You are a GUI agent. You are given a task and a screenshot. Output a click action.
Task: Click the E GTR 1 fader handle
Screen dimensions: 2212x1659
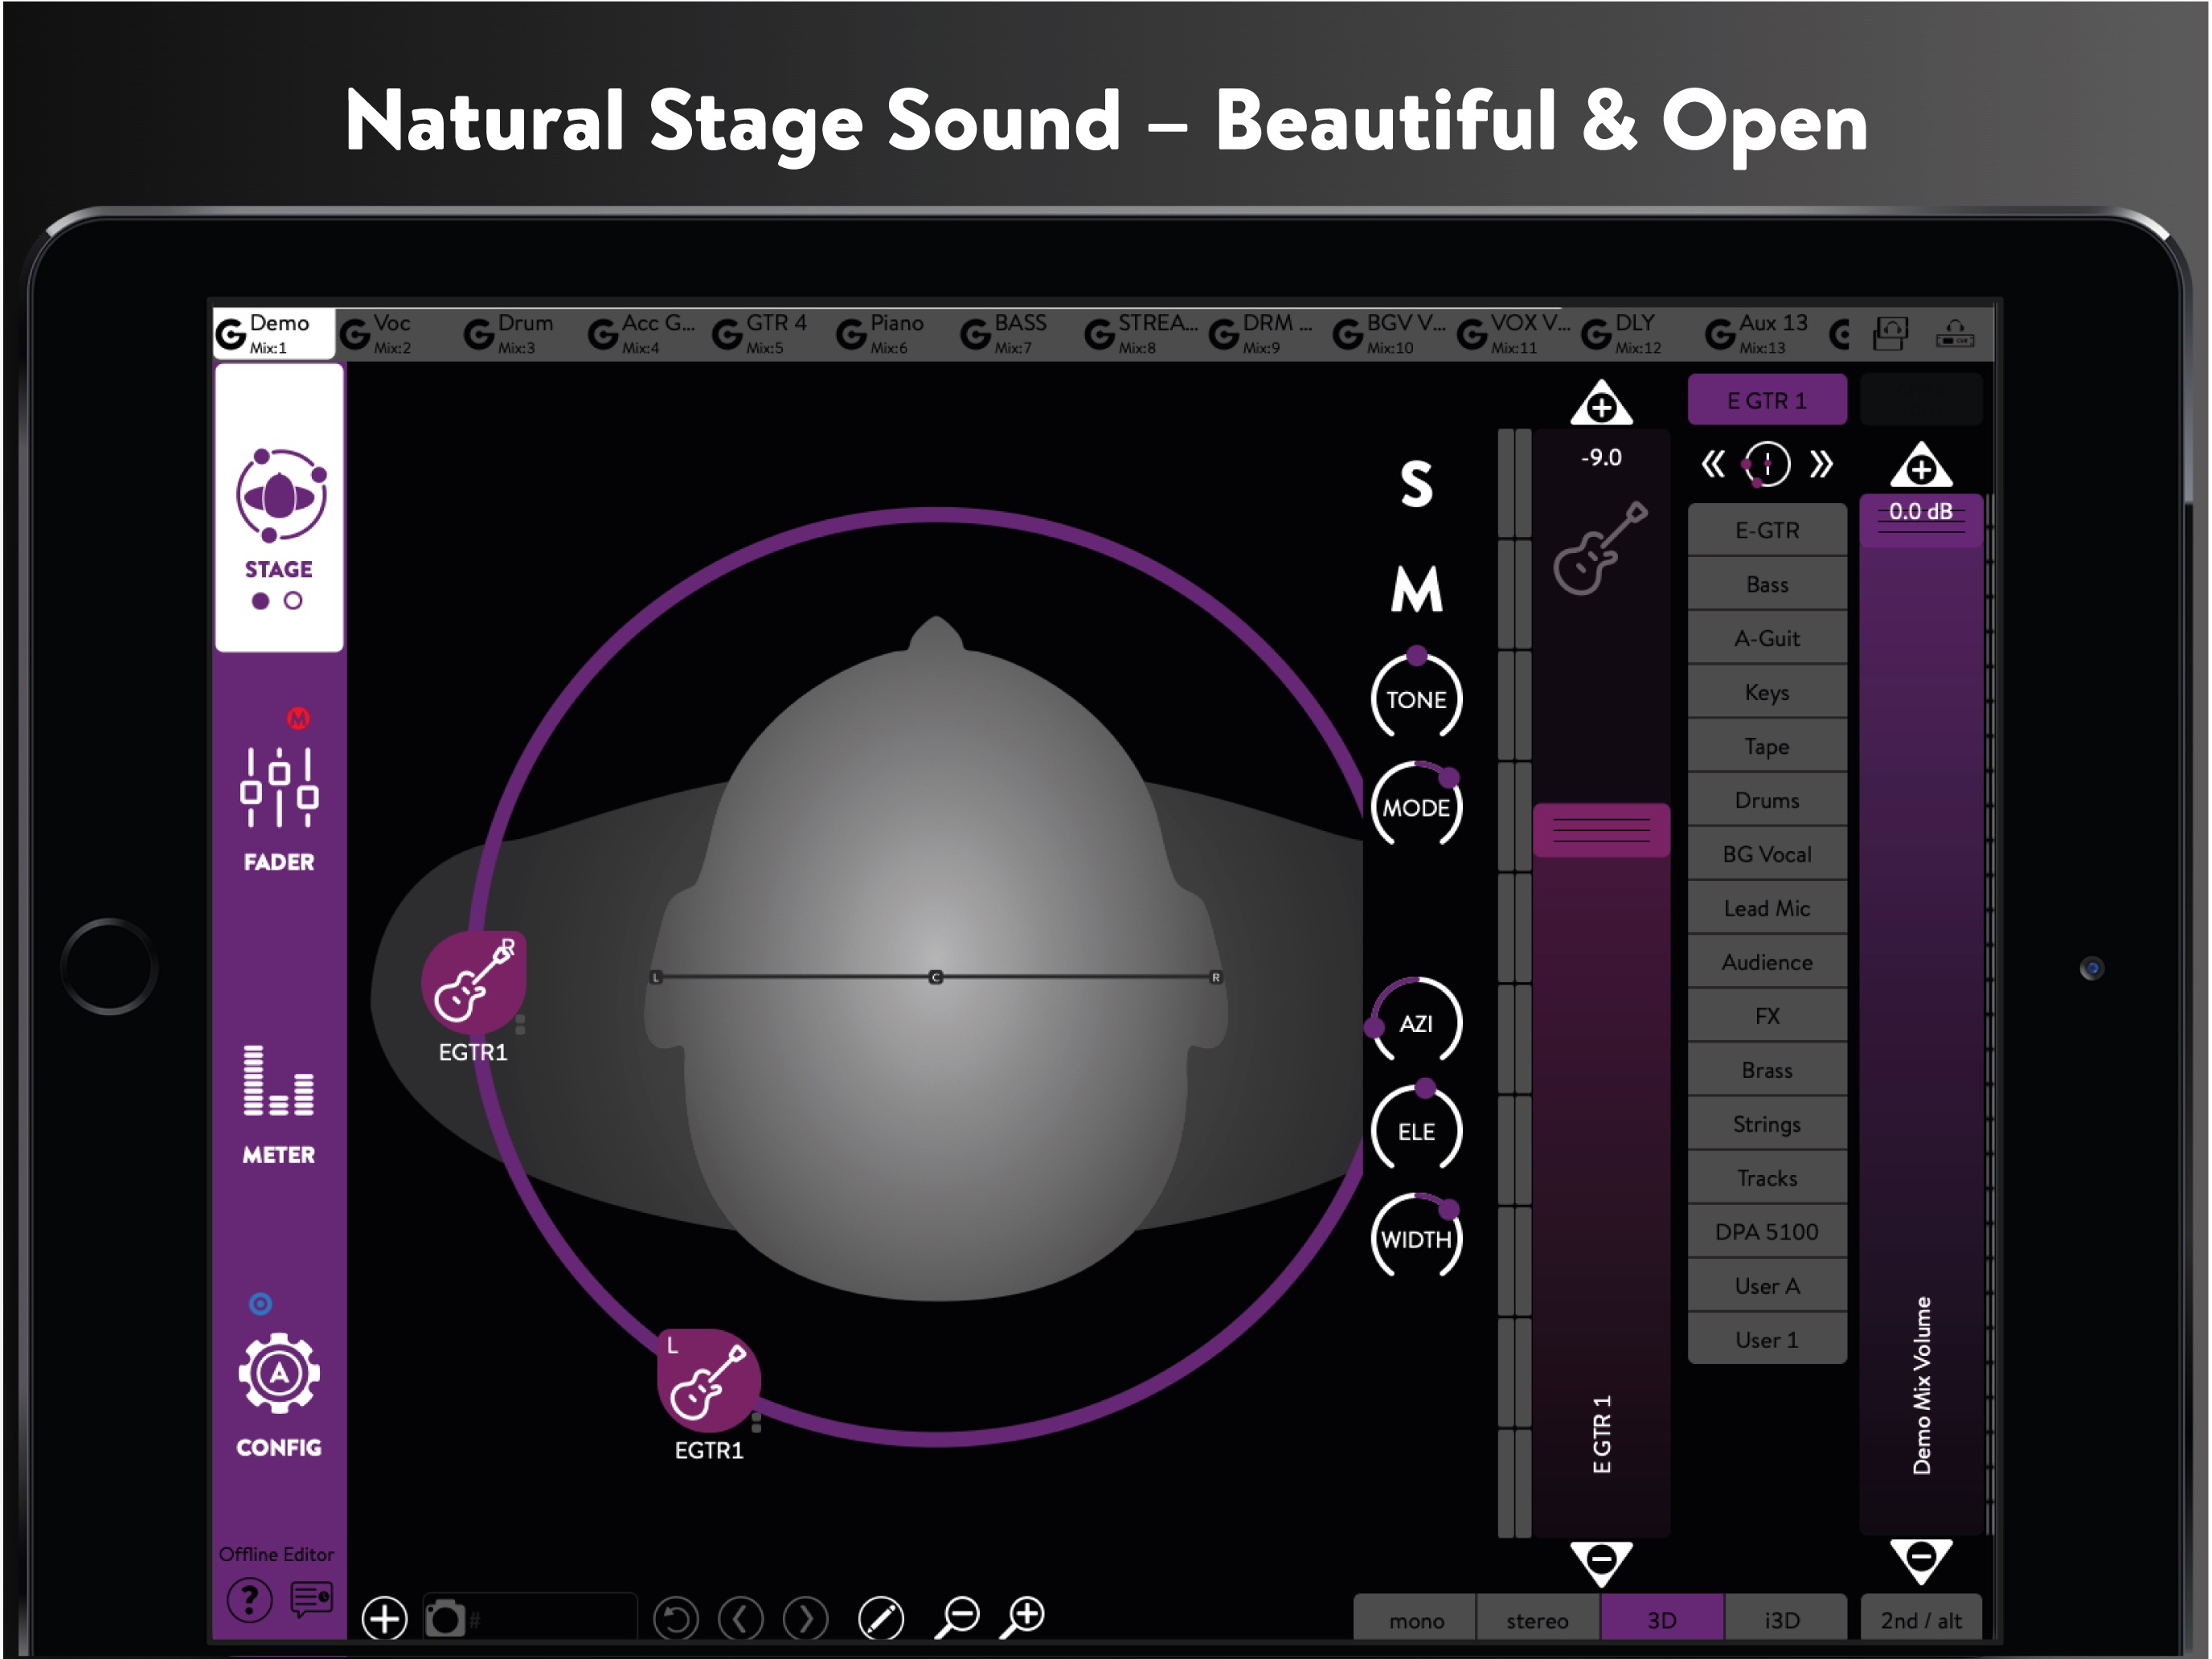(1601, 830)
